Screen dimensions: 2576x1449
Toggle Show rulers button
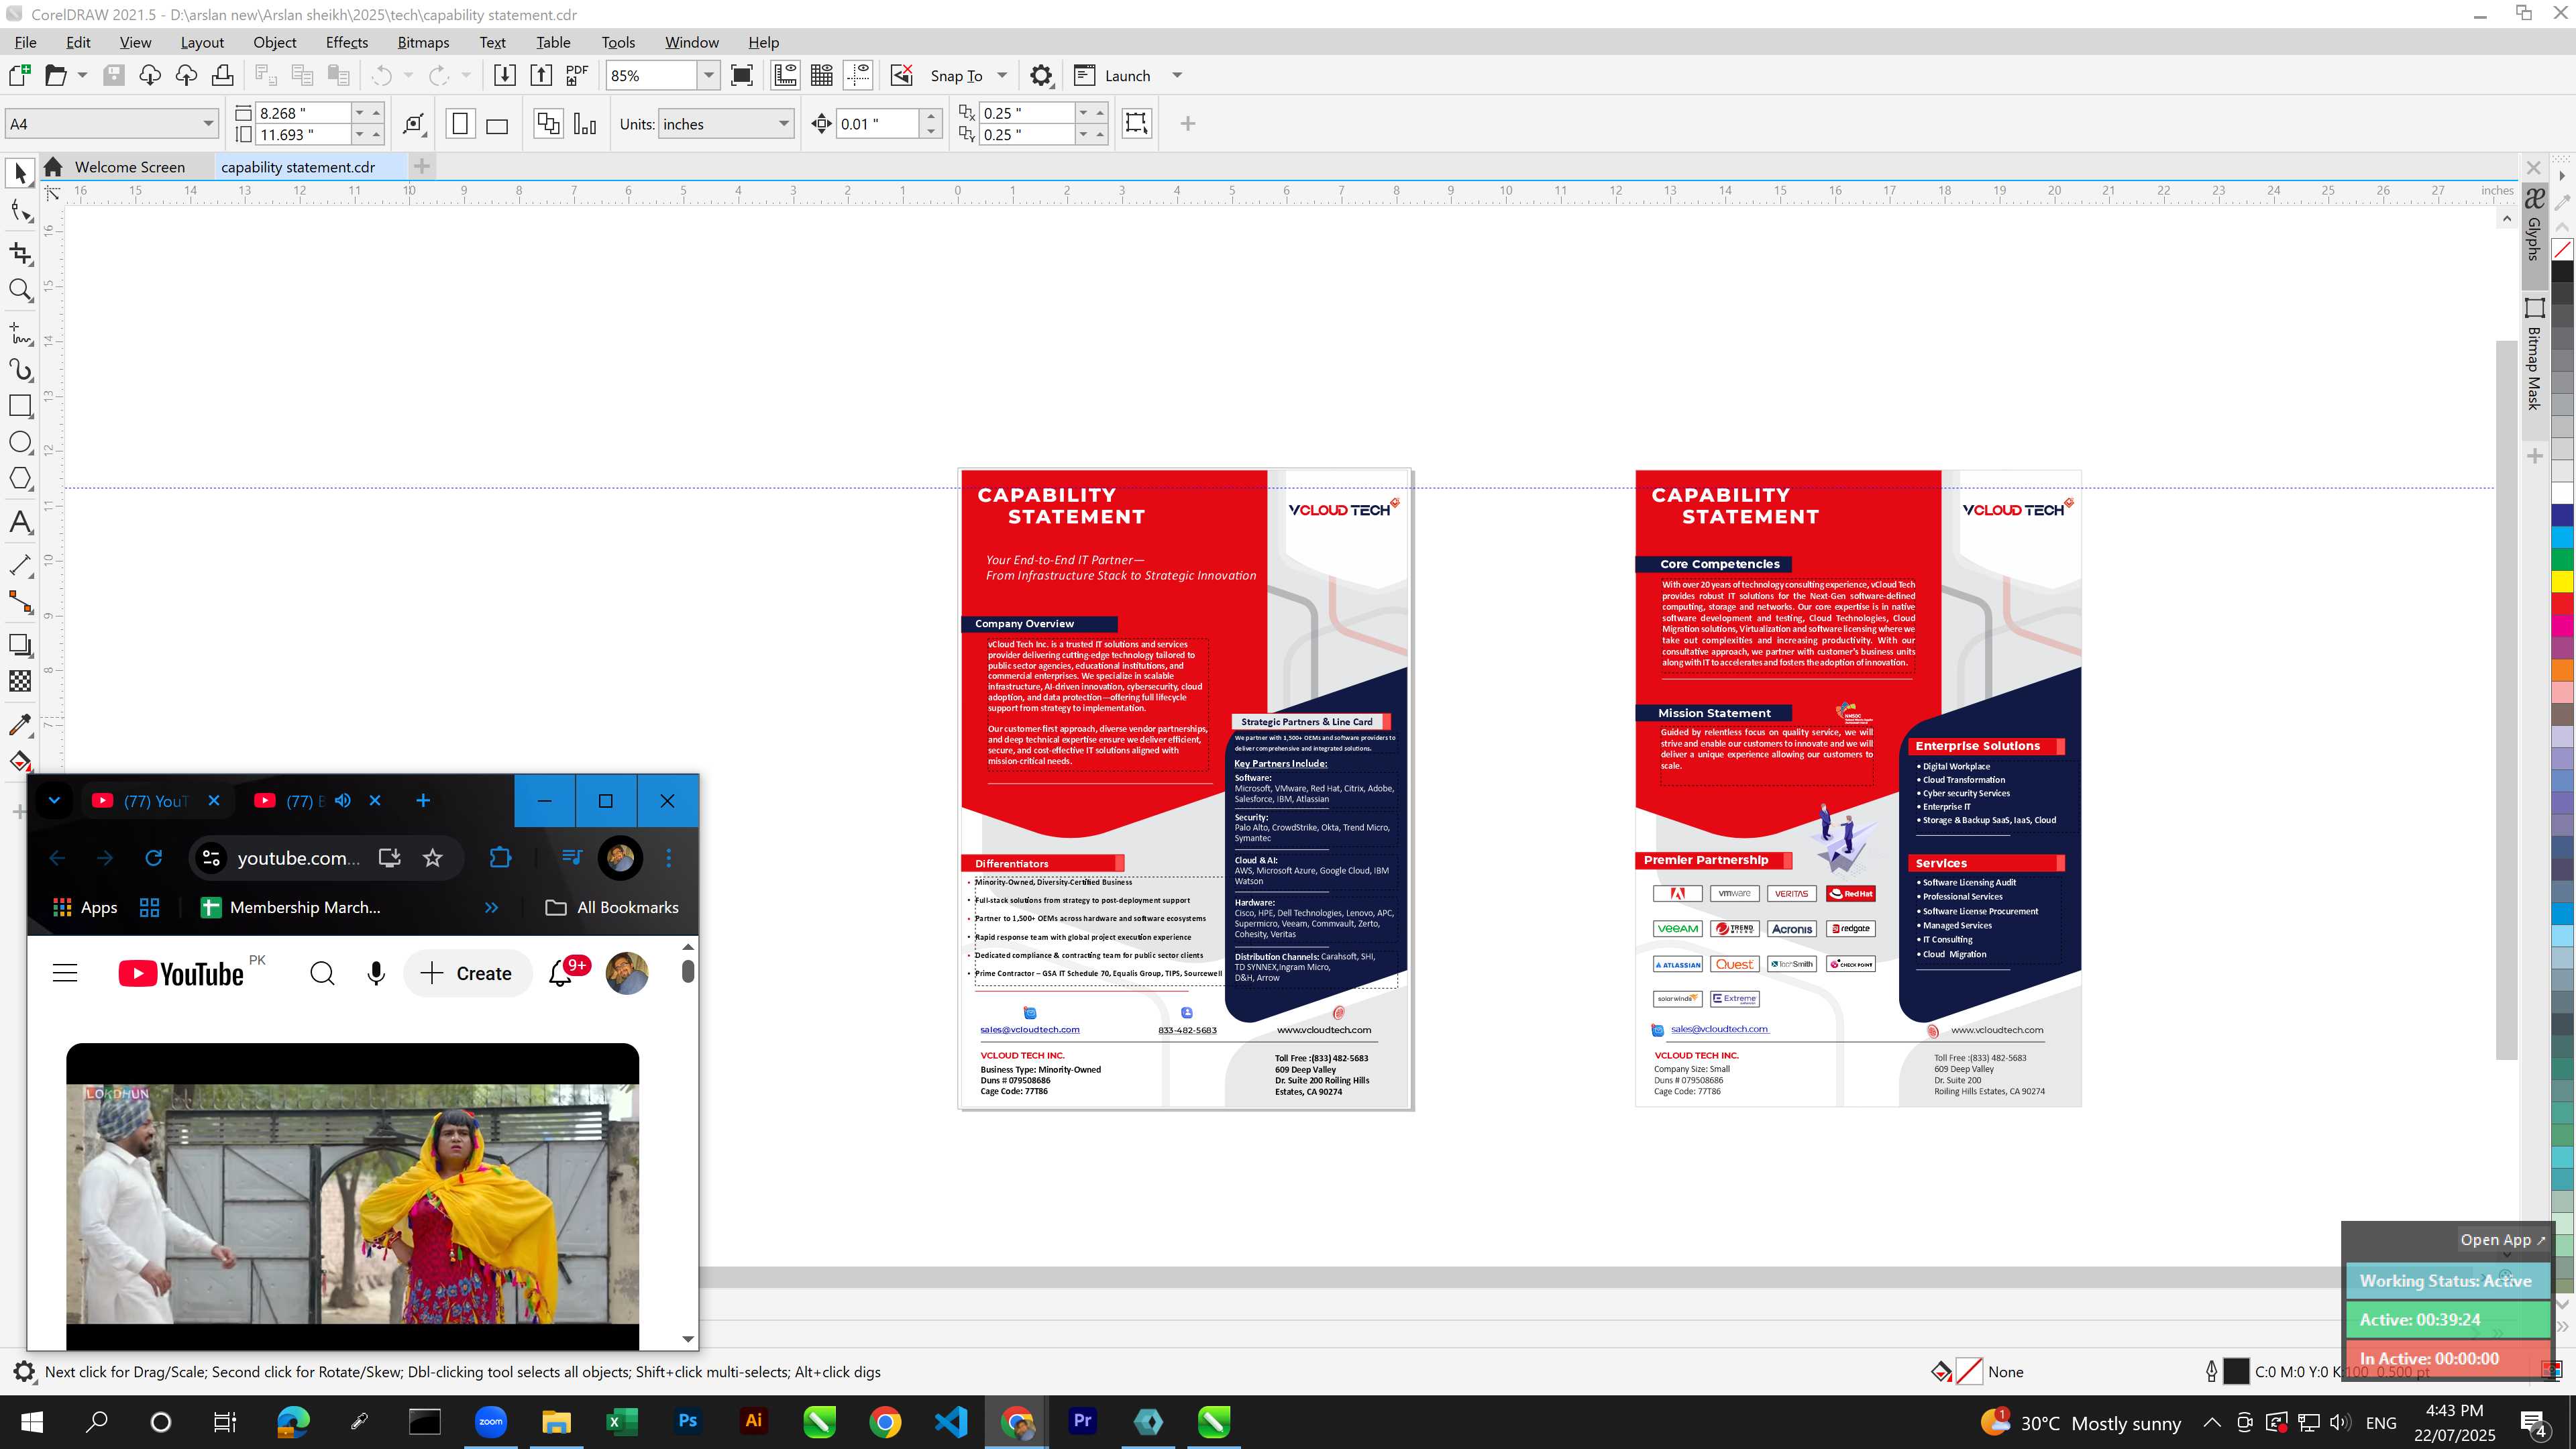(786, 75)
